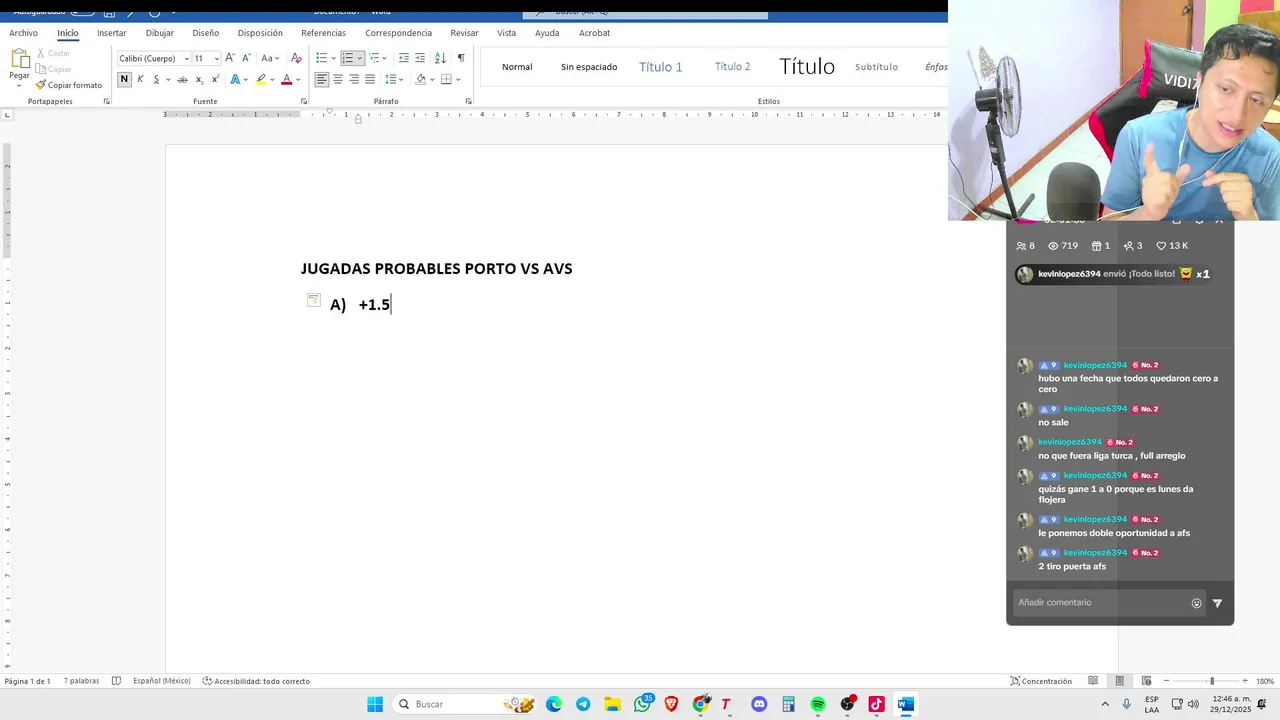Open Fuente dialog launcher
This screenshot has width=1280, height=720.
click(x=304, y=101)
